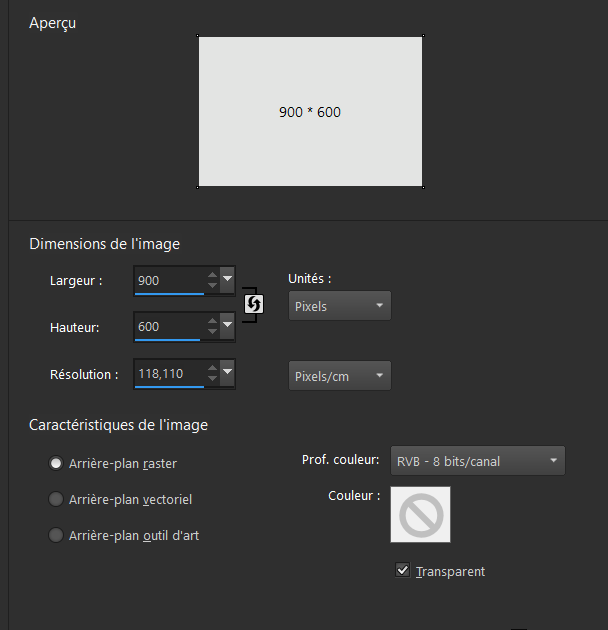This screenshot has height=630, width=608.
Task: Select Arrière-plan vectoriel radio button
Action: pyautogui.click(x=56, y=499)
